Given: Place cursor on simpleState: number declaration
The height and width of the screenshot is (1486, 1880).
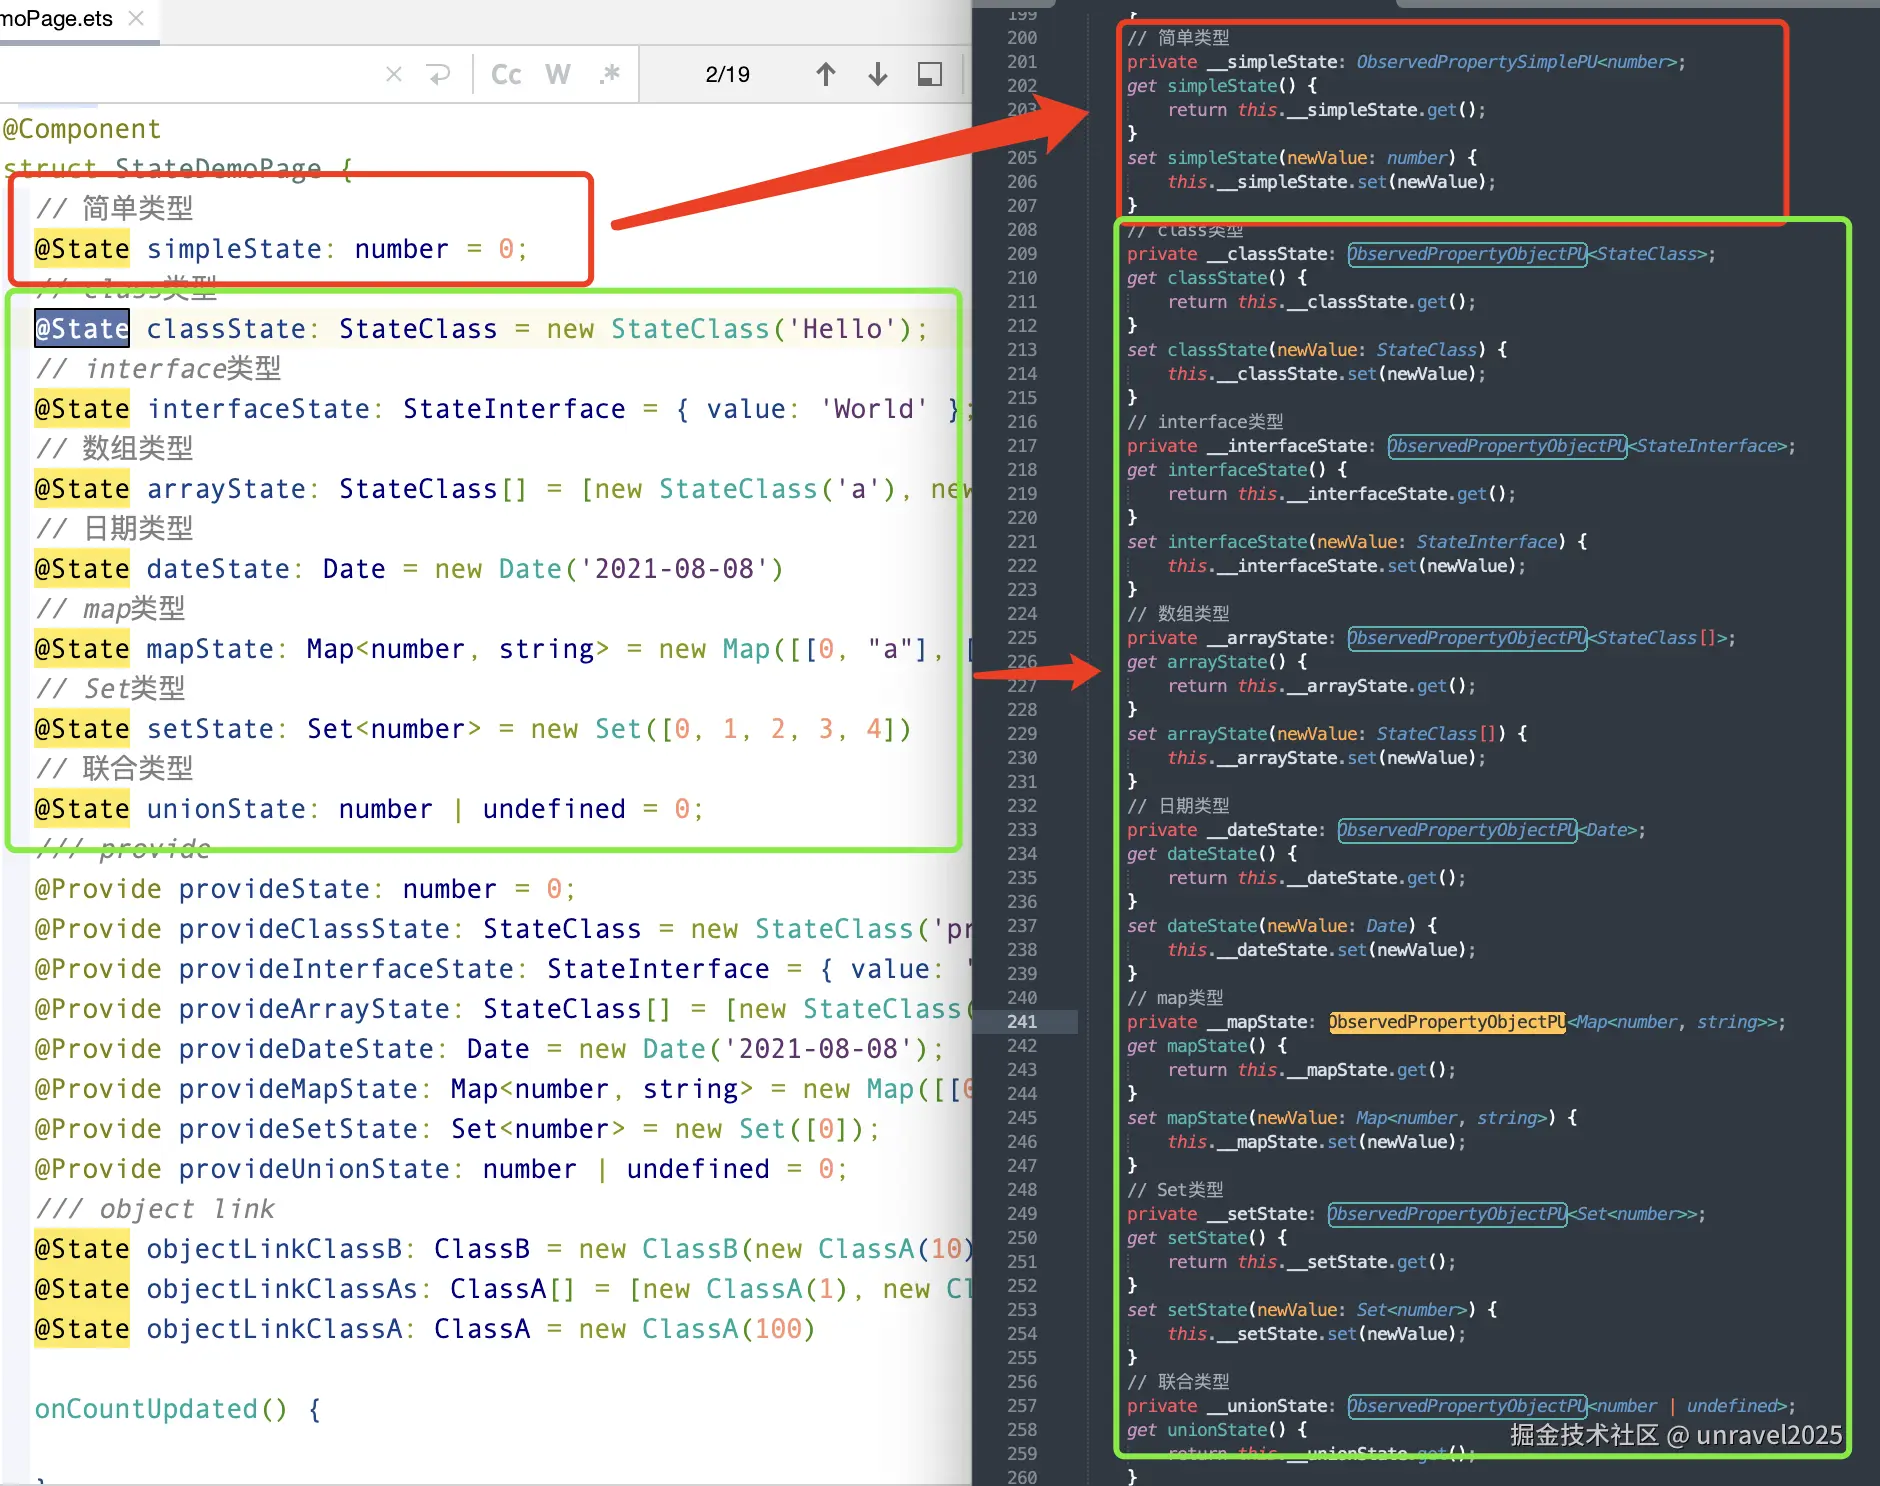Looking at the screenshot, I should [x=281, y=249].
